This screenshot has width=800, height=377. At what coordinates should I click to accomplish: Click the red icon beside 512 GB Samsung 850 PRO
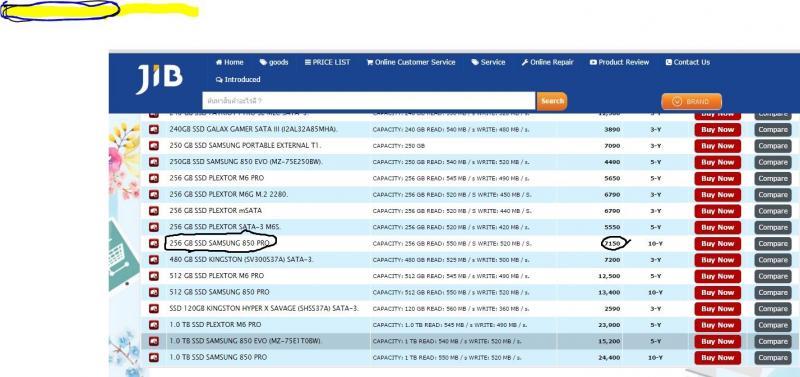154,292
